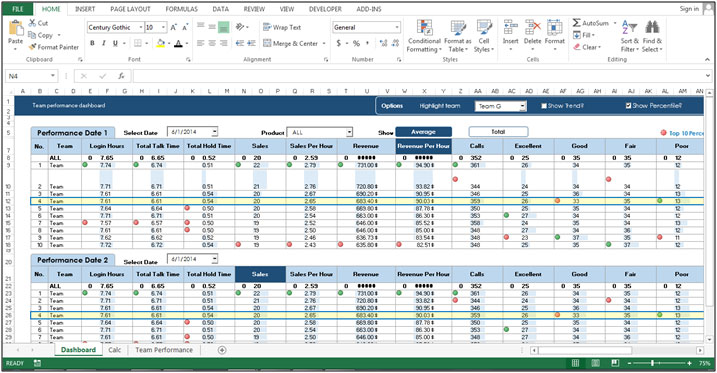Image resolution: width=717 pixels, height=373 pixels.
Task: Toggle bold formatting in the Font group
Action: click(x=92, y=43)
